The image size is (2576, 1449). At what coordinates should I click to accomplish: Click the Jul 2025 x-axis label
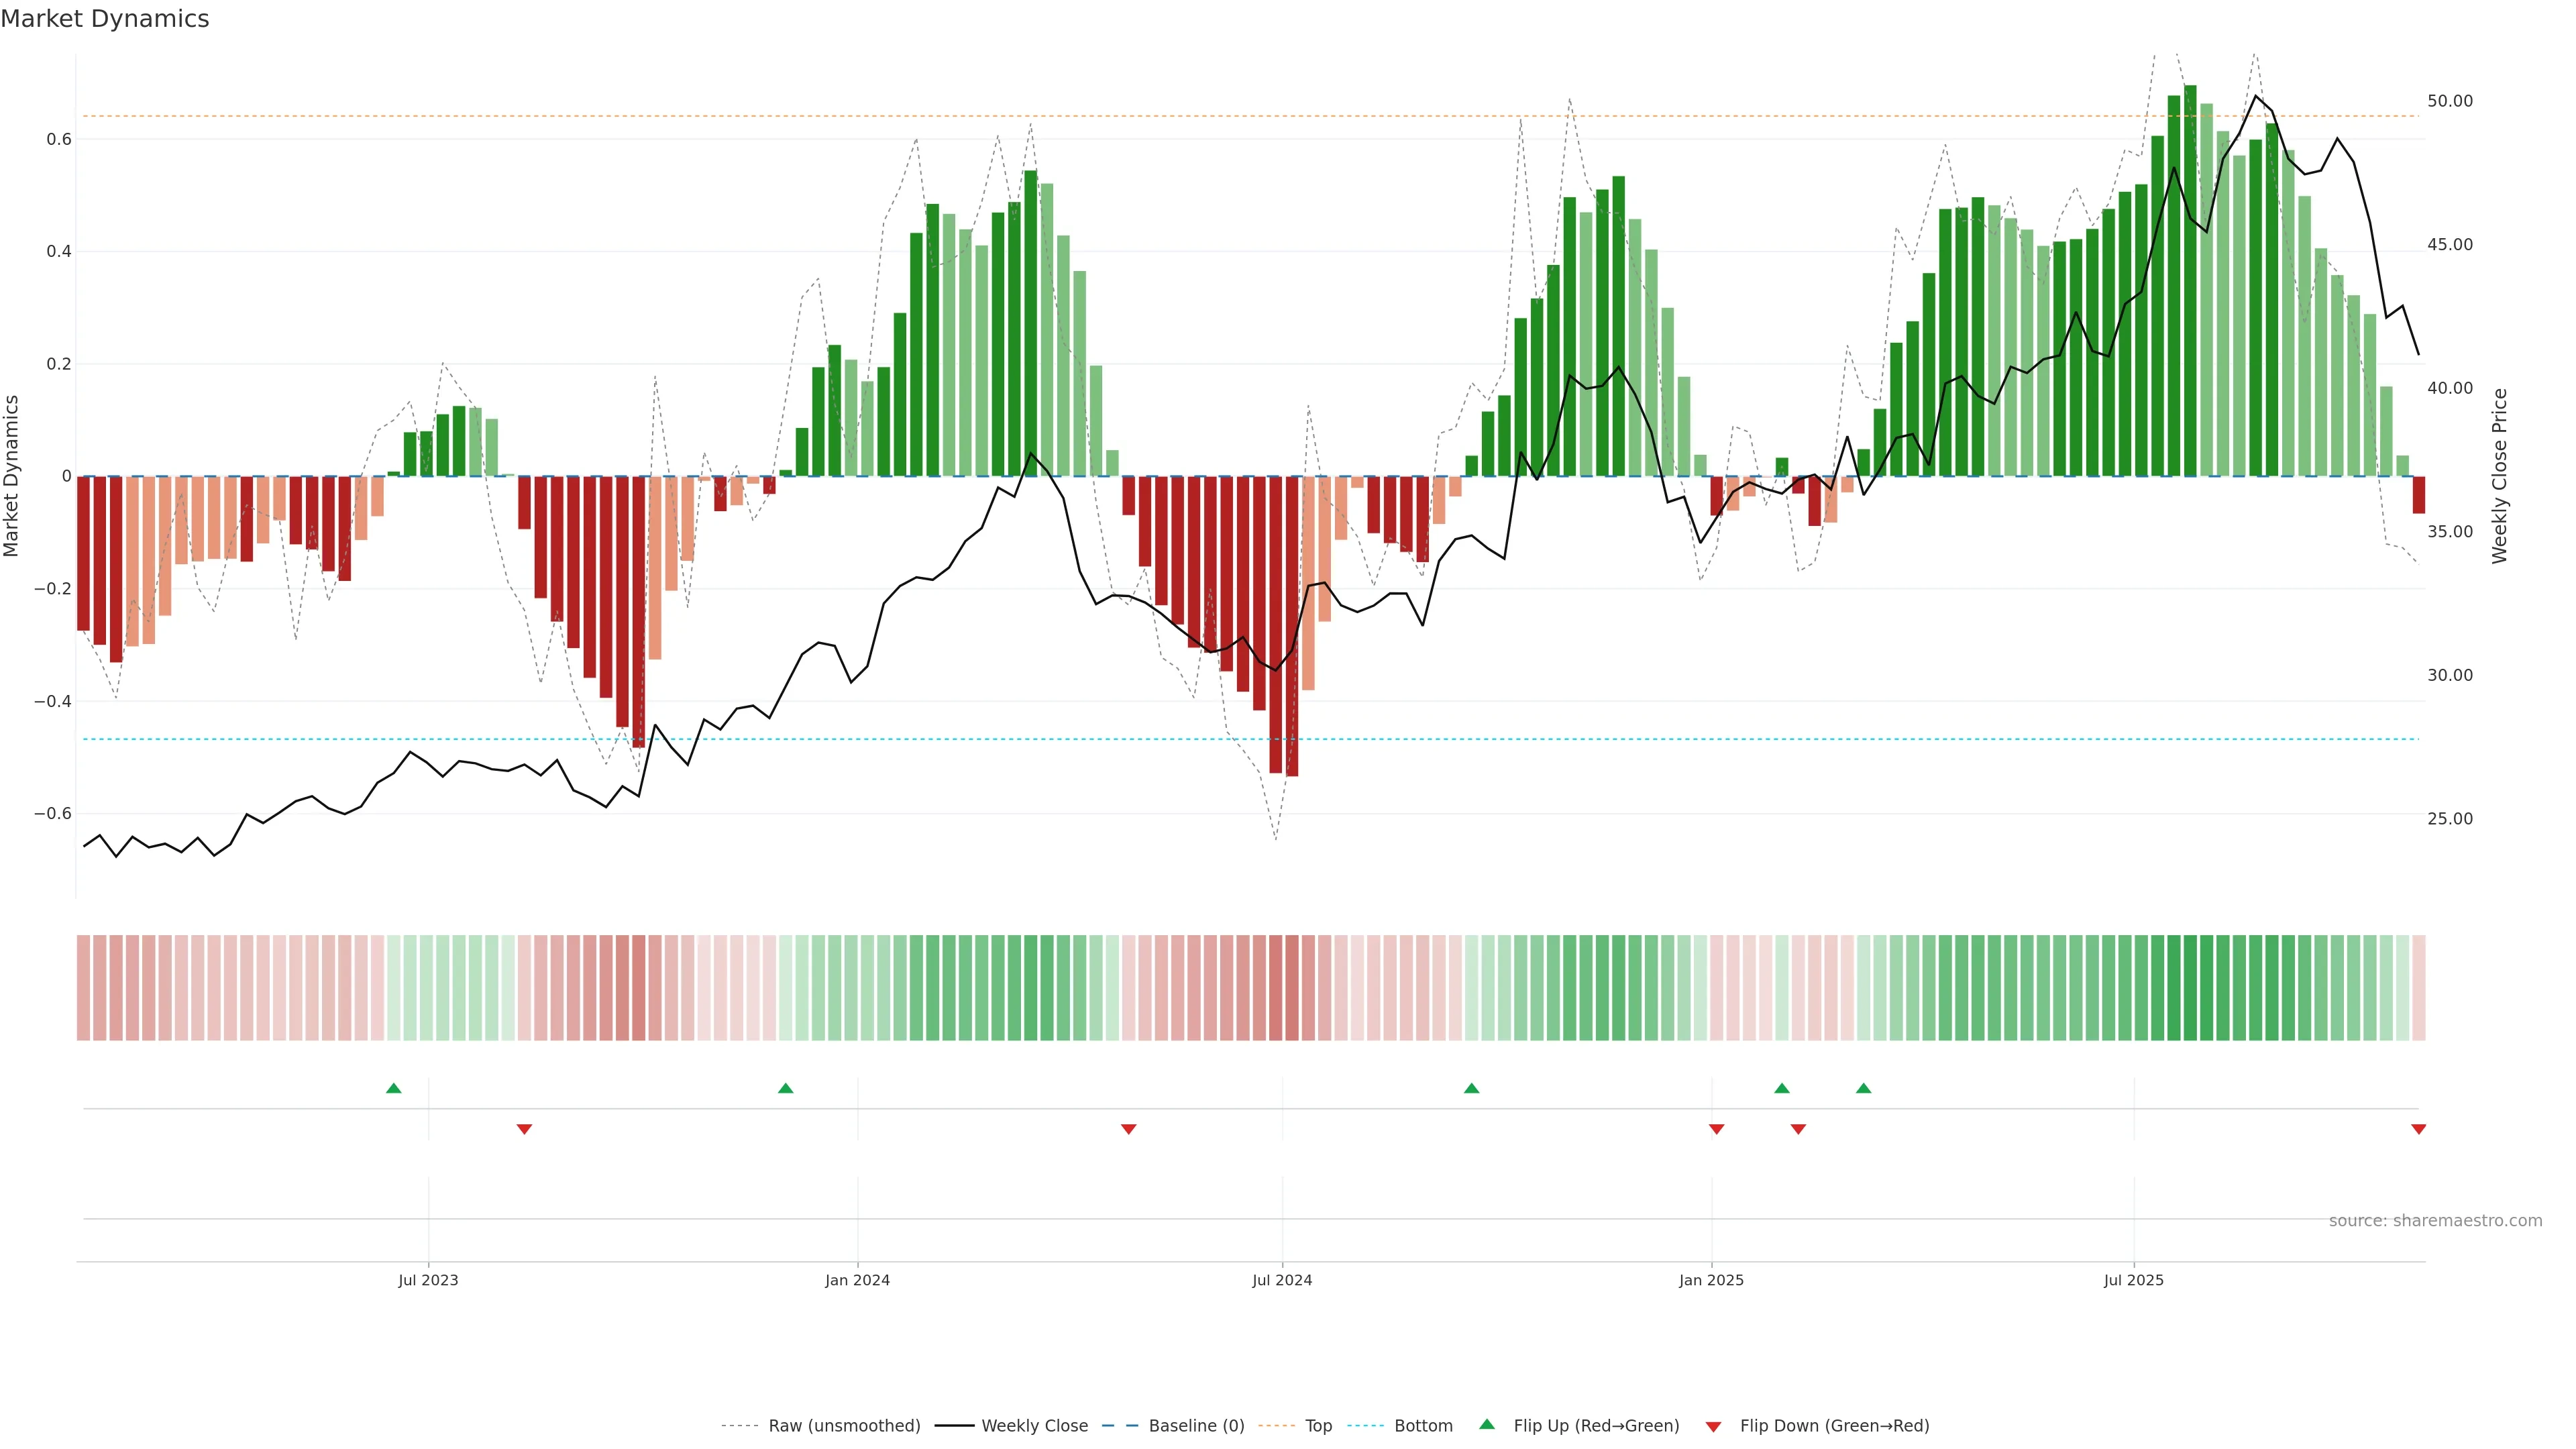[x=2133, y=1280]
